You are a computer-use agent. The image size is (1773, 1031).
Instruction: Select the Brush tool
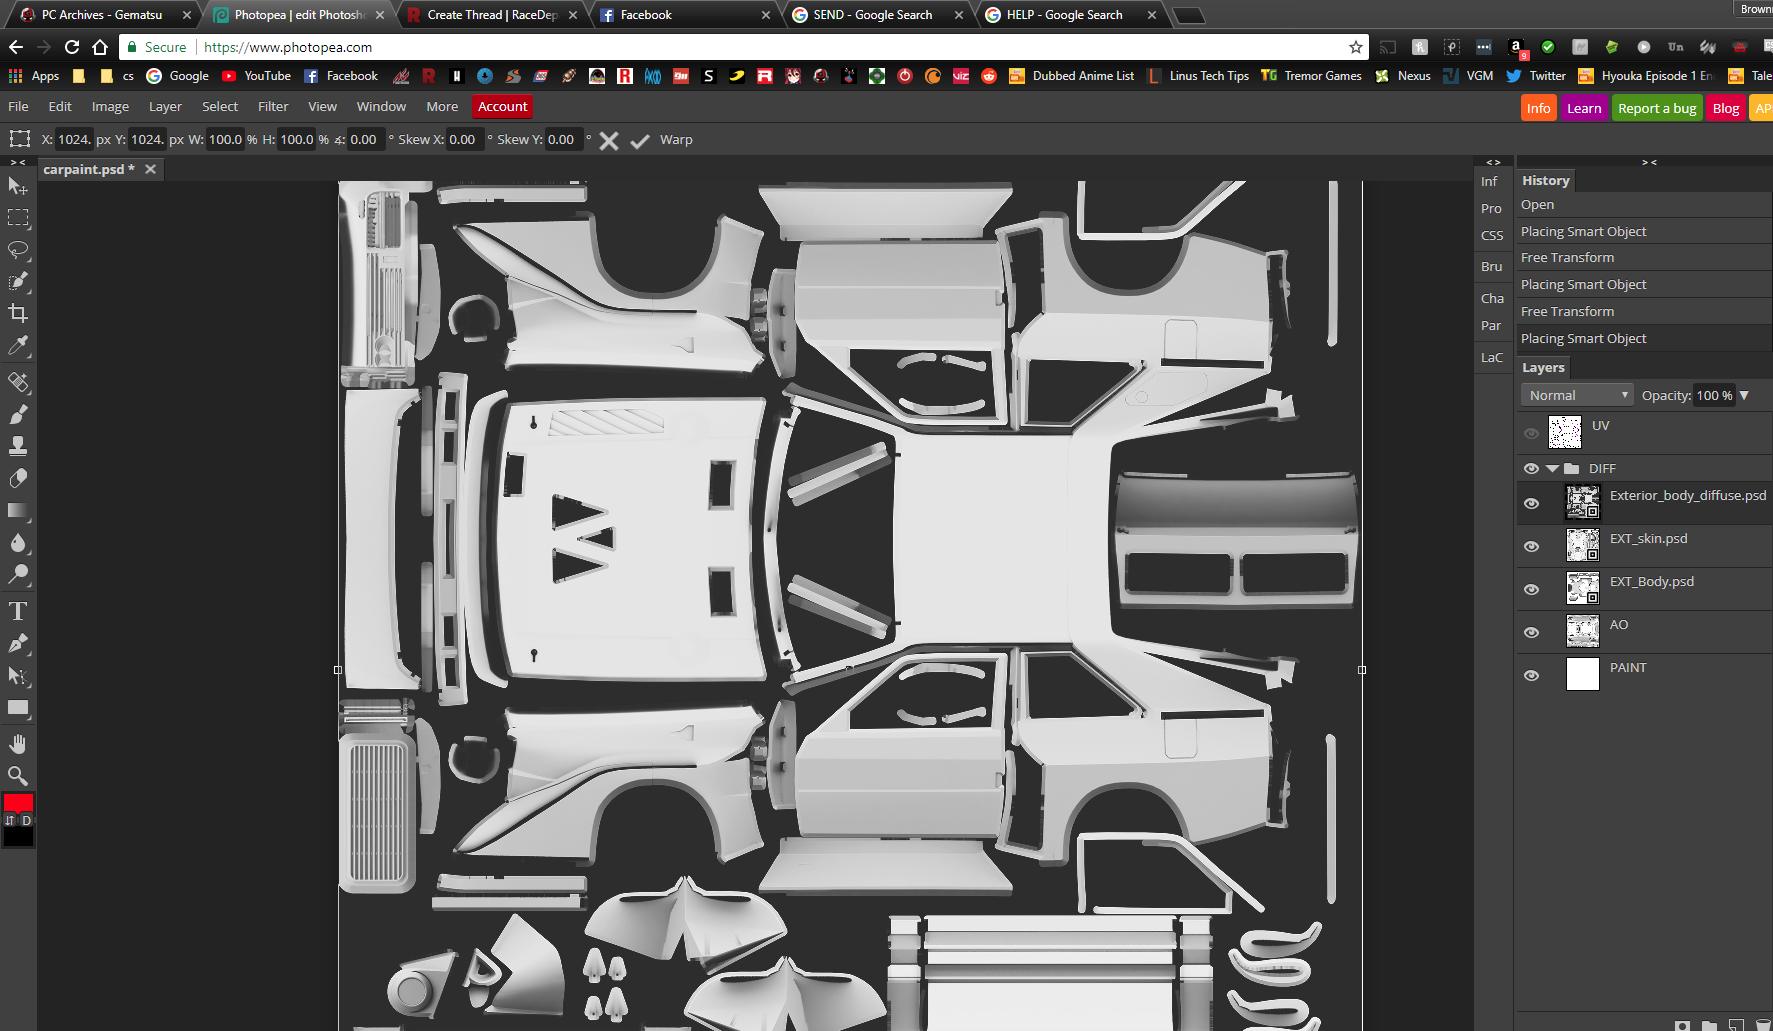point(18,414)
